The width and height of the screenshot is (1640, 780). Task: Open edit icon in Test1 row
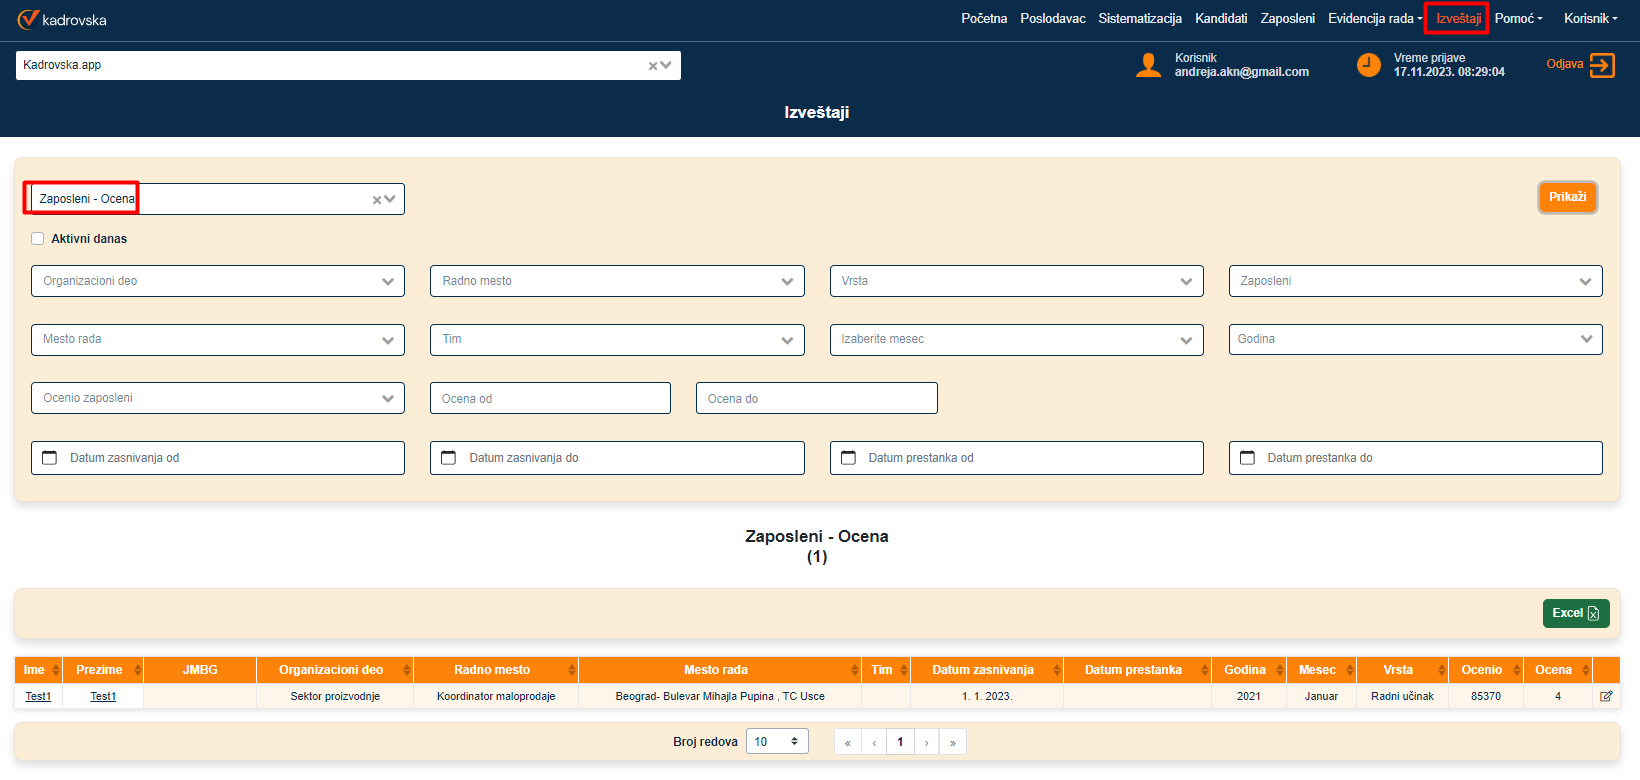pos(1606,696)
